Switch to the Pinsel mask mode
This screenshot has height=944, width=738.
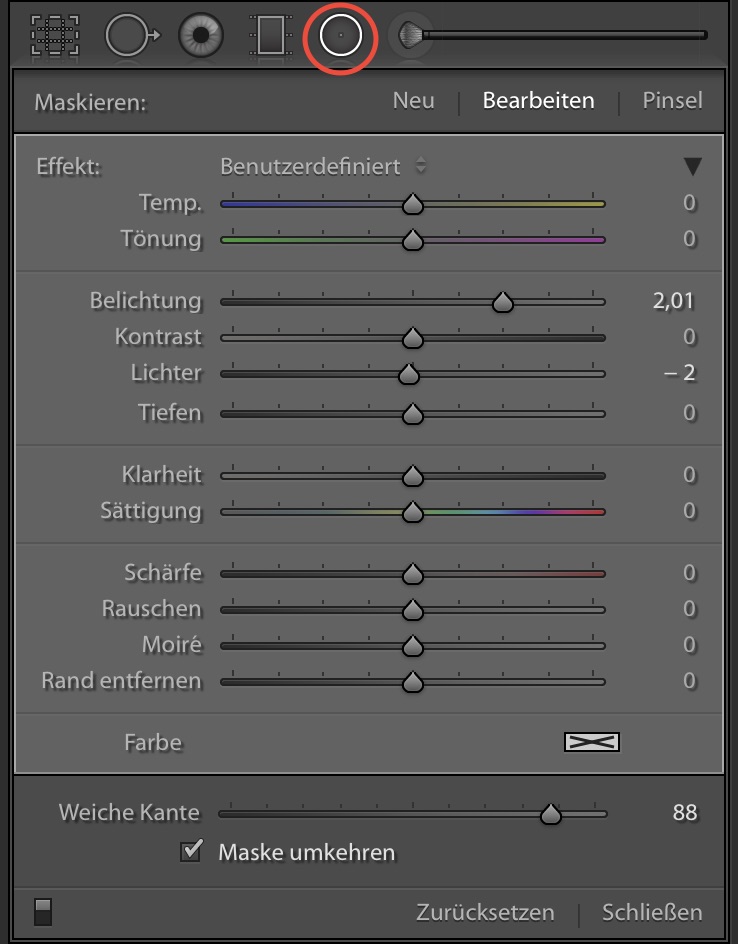click(x=672, y=101)
